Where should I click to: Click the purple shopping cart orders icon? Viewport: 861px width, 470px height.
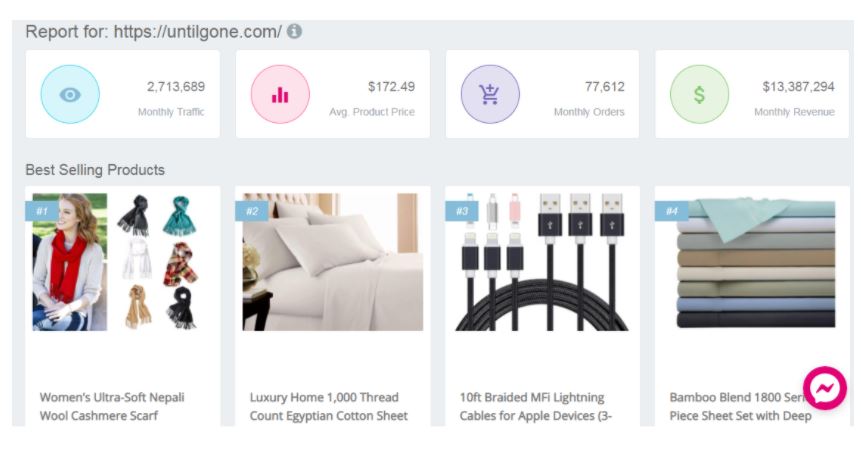(x=490, y=95)
